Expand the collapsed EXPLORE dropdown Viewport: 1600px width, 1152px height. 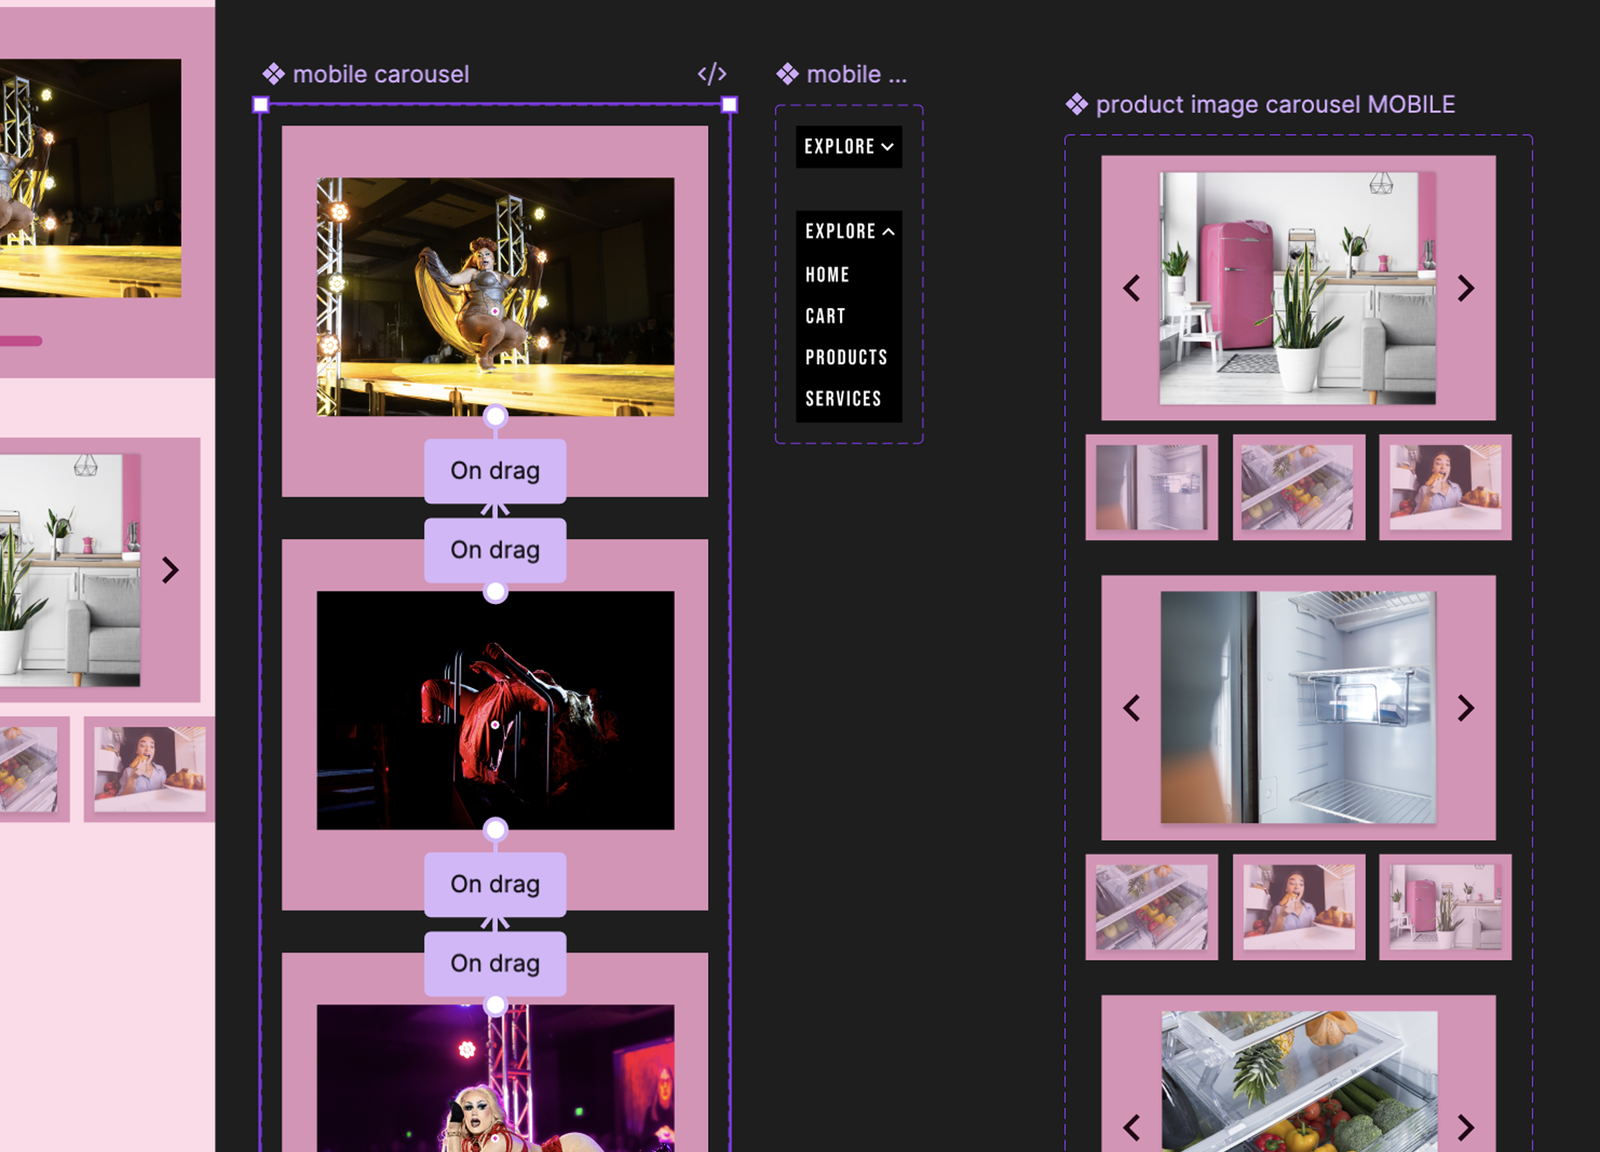(x=848, y=147)
